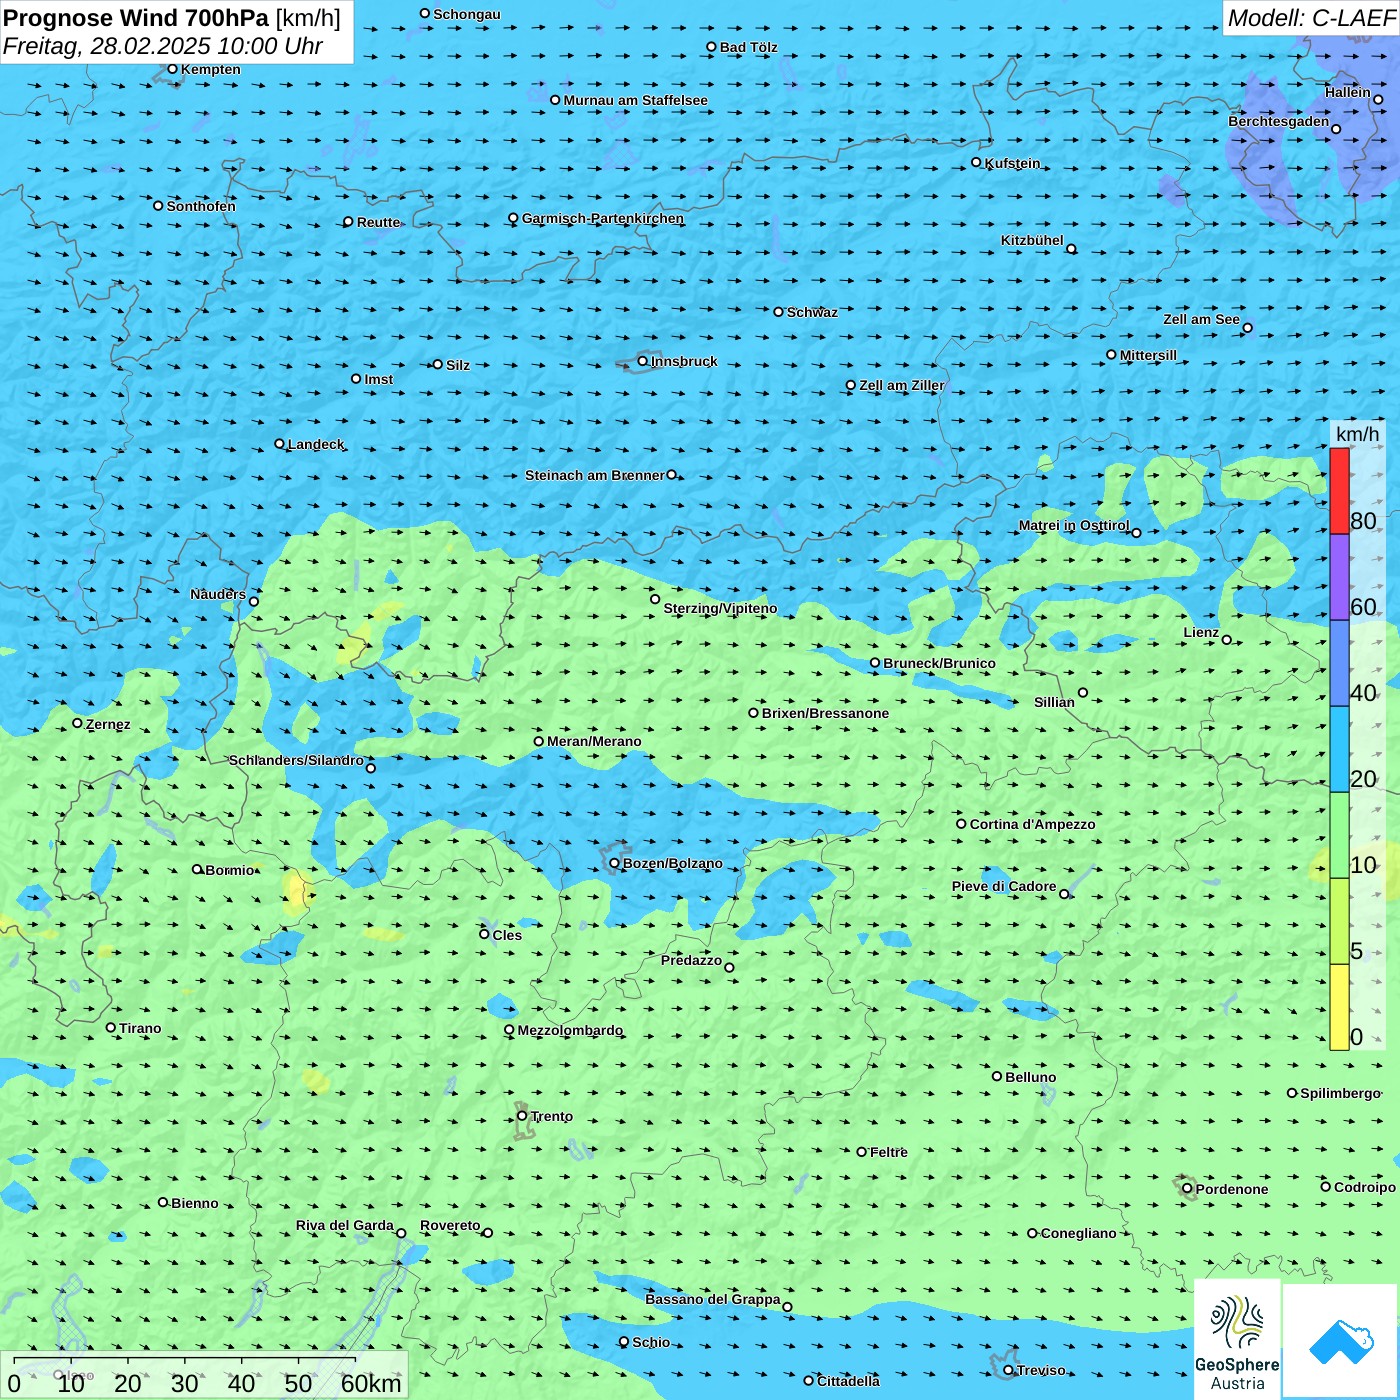
Task: Select the Treviso city marker circle
Action: coord(1008,1370)
